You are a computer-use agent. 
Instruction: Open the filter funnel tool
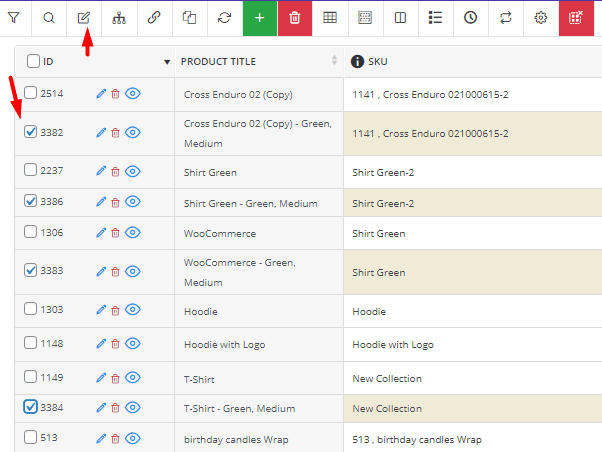[14, 18]
